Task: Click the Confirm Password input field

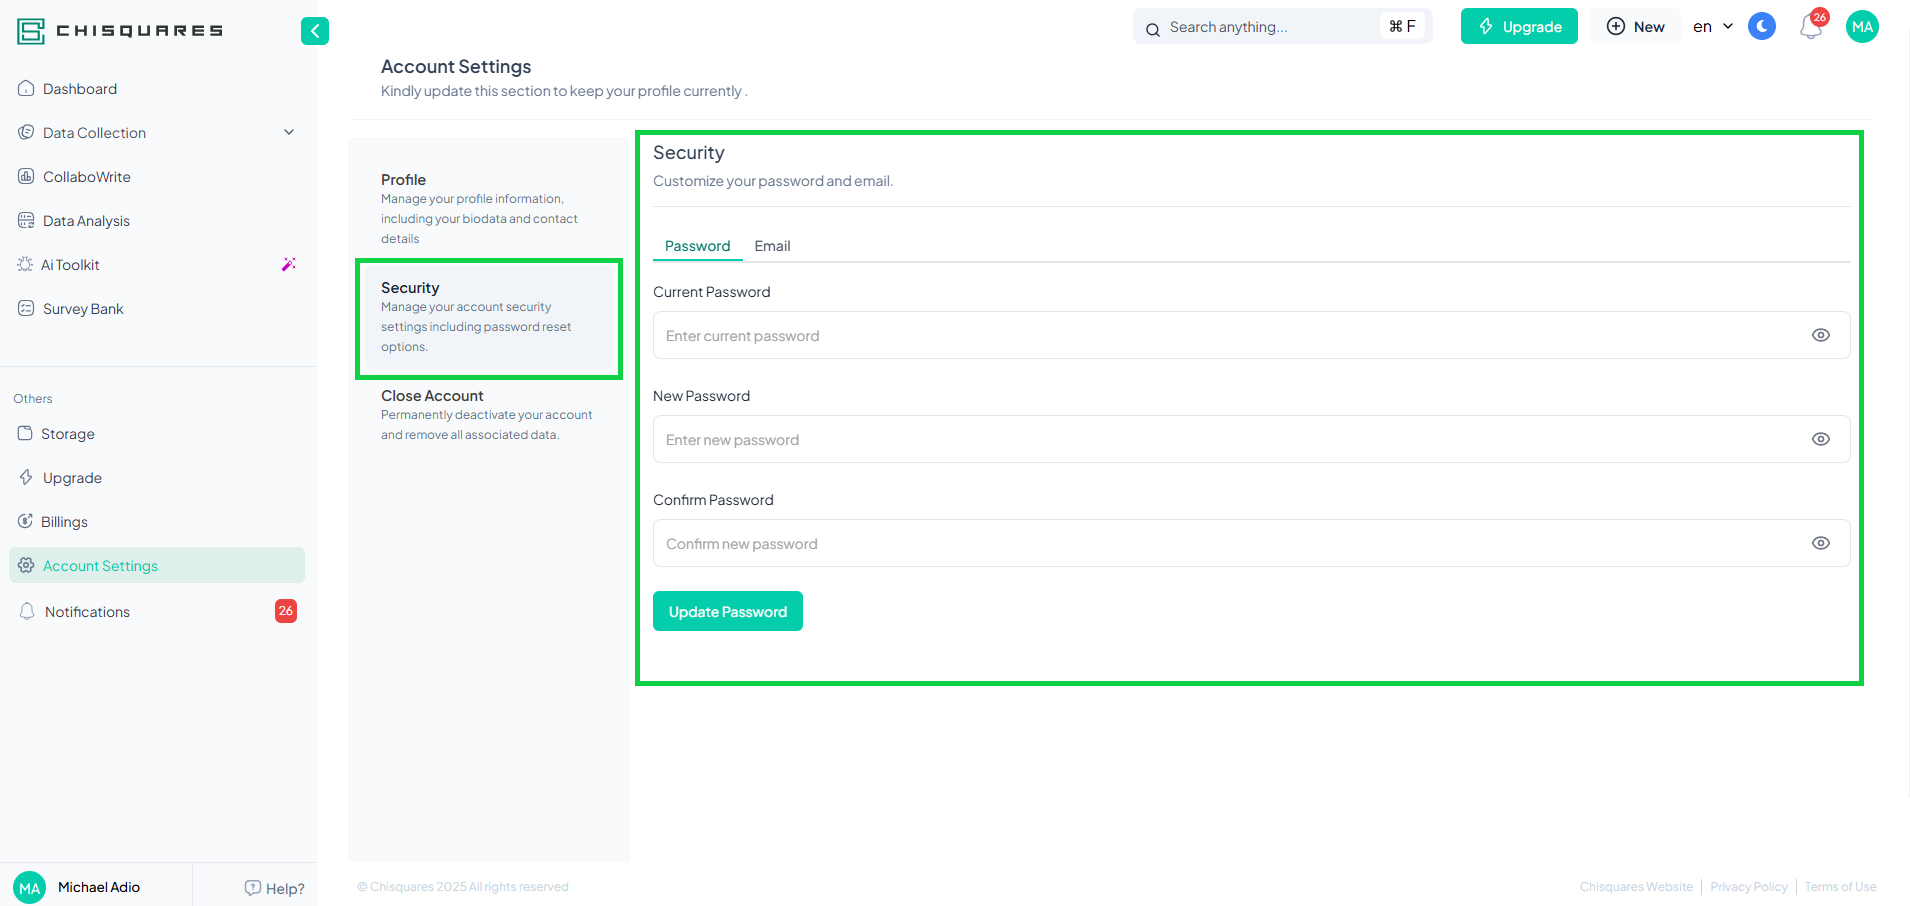Action: click(x=1251, y=543)
